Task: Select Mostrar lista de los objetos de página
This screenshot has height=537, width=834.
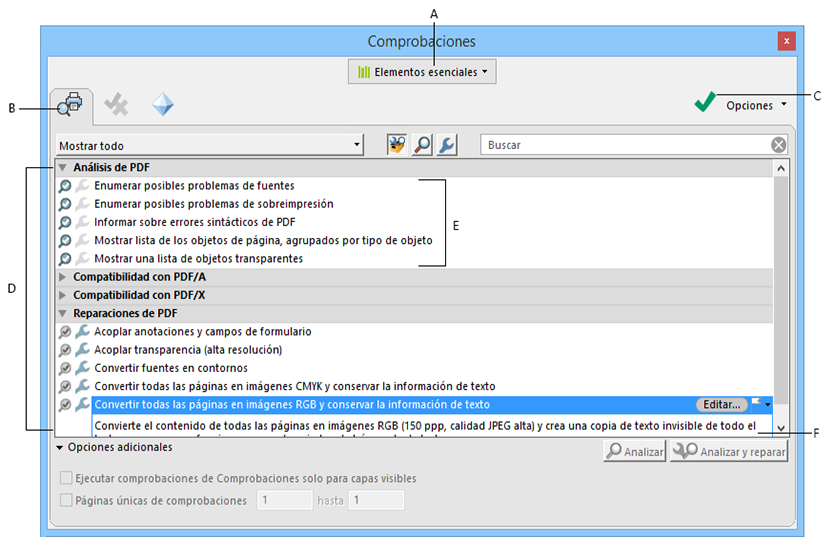Action: (263, 240)
